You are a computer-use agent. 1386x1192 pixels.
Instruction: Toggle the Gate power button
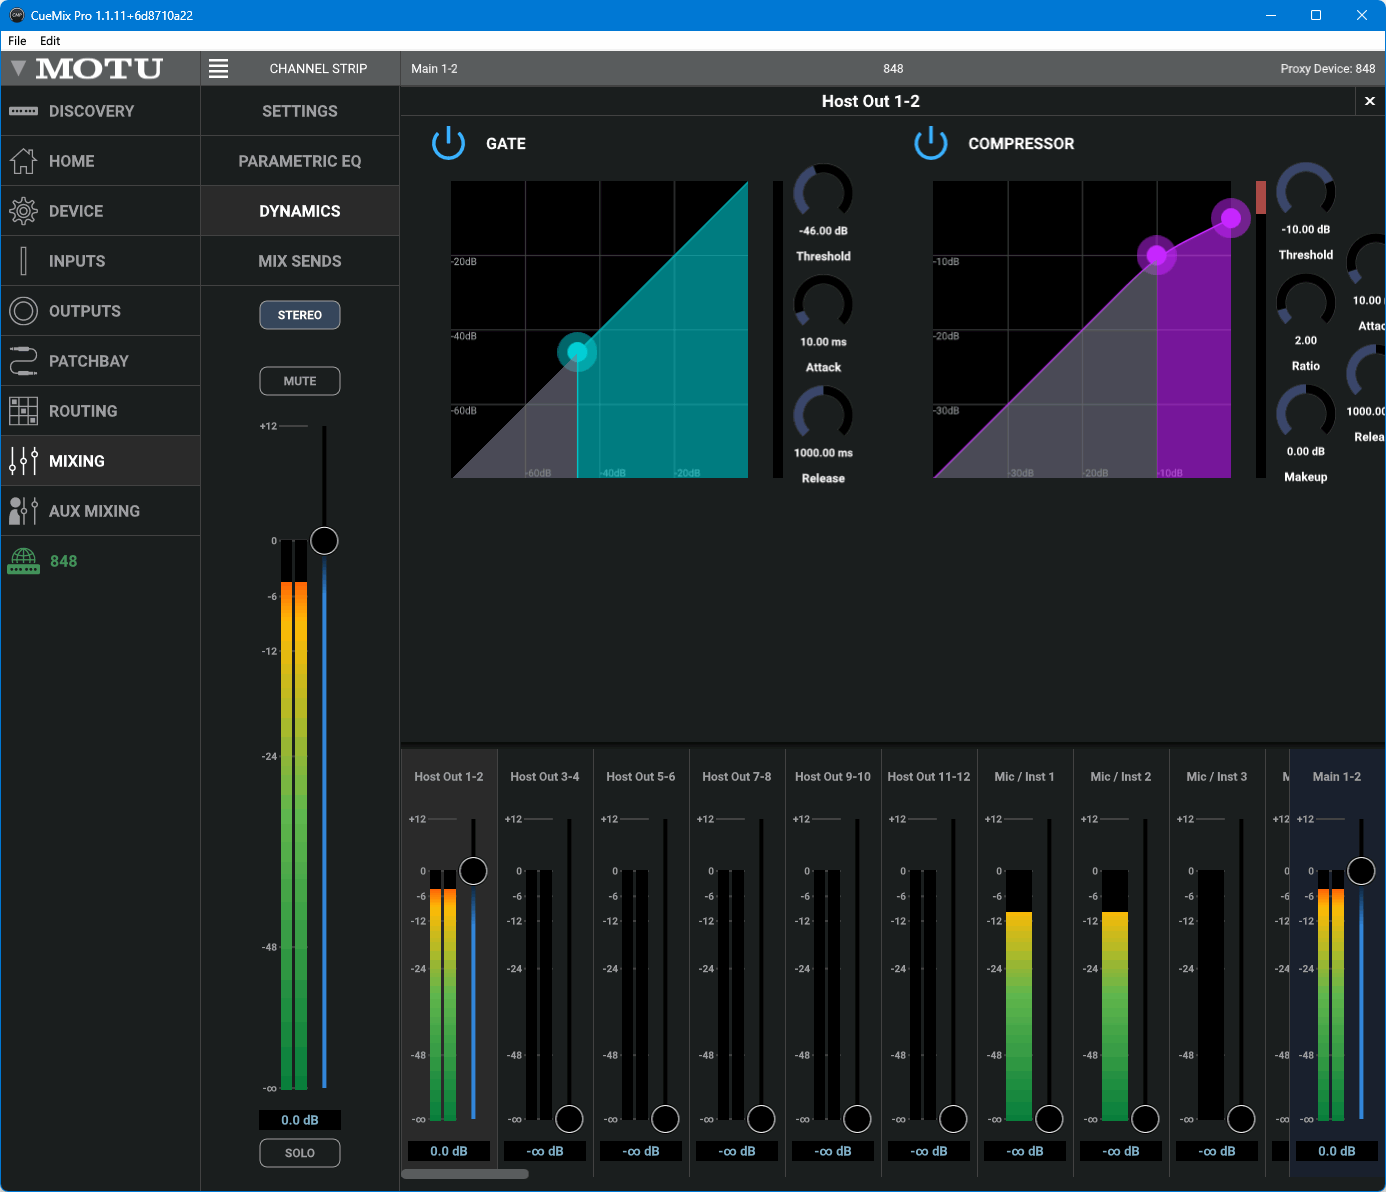point(448,143)
